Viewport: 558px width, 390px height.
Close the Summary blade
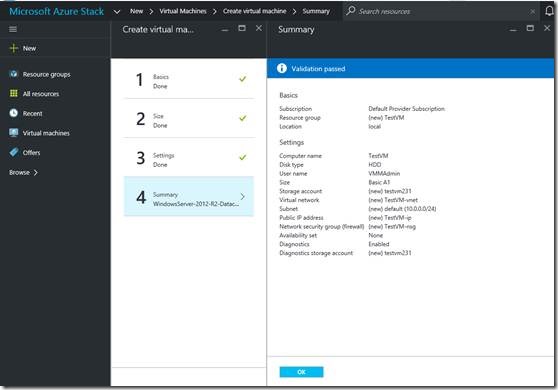pyautogui.click(x=547, y=28)
